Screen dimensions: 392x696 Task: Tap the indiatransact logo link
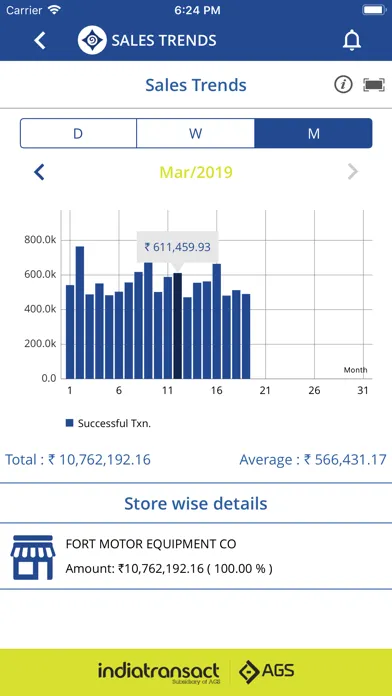click(158, 672)
